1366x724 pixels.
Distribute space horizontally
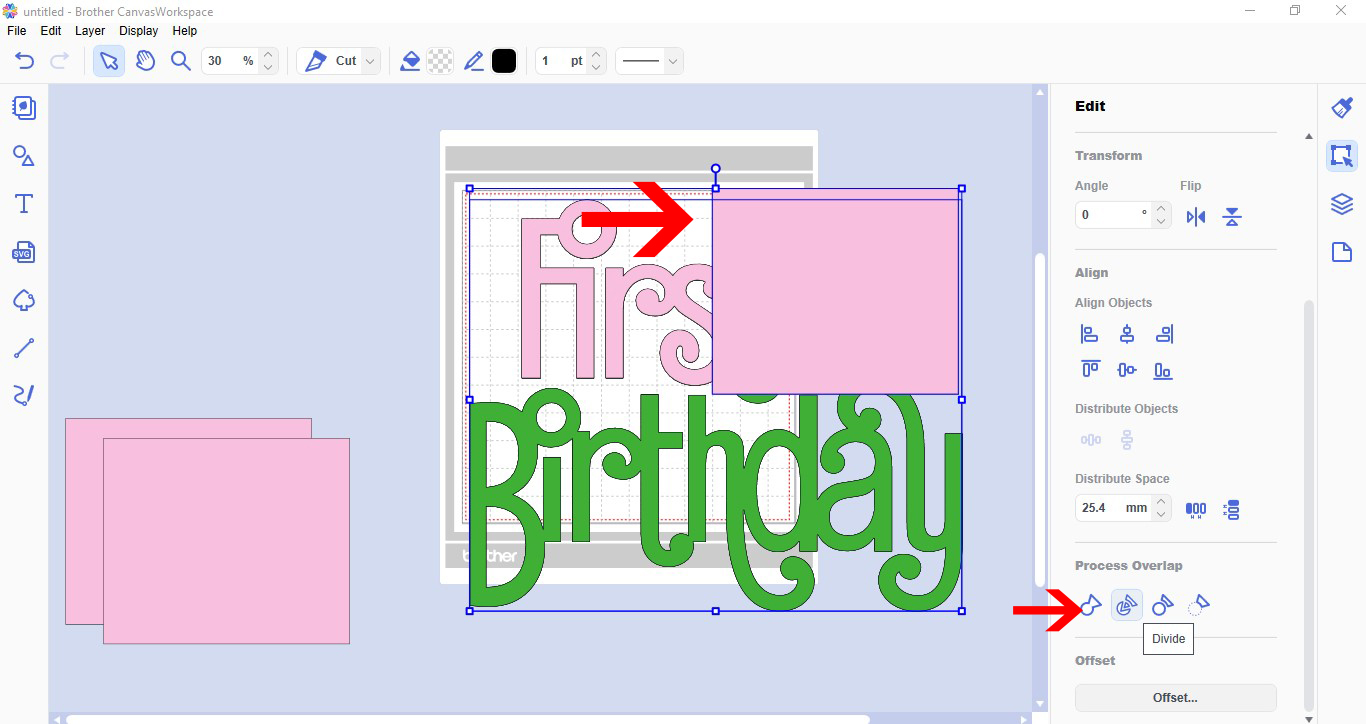pos(1196,509)
